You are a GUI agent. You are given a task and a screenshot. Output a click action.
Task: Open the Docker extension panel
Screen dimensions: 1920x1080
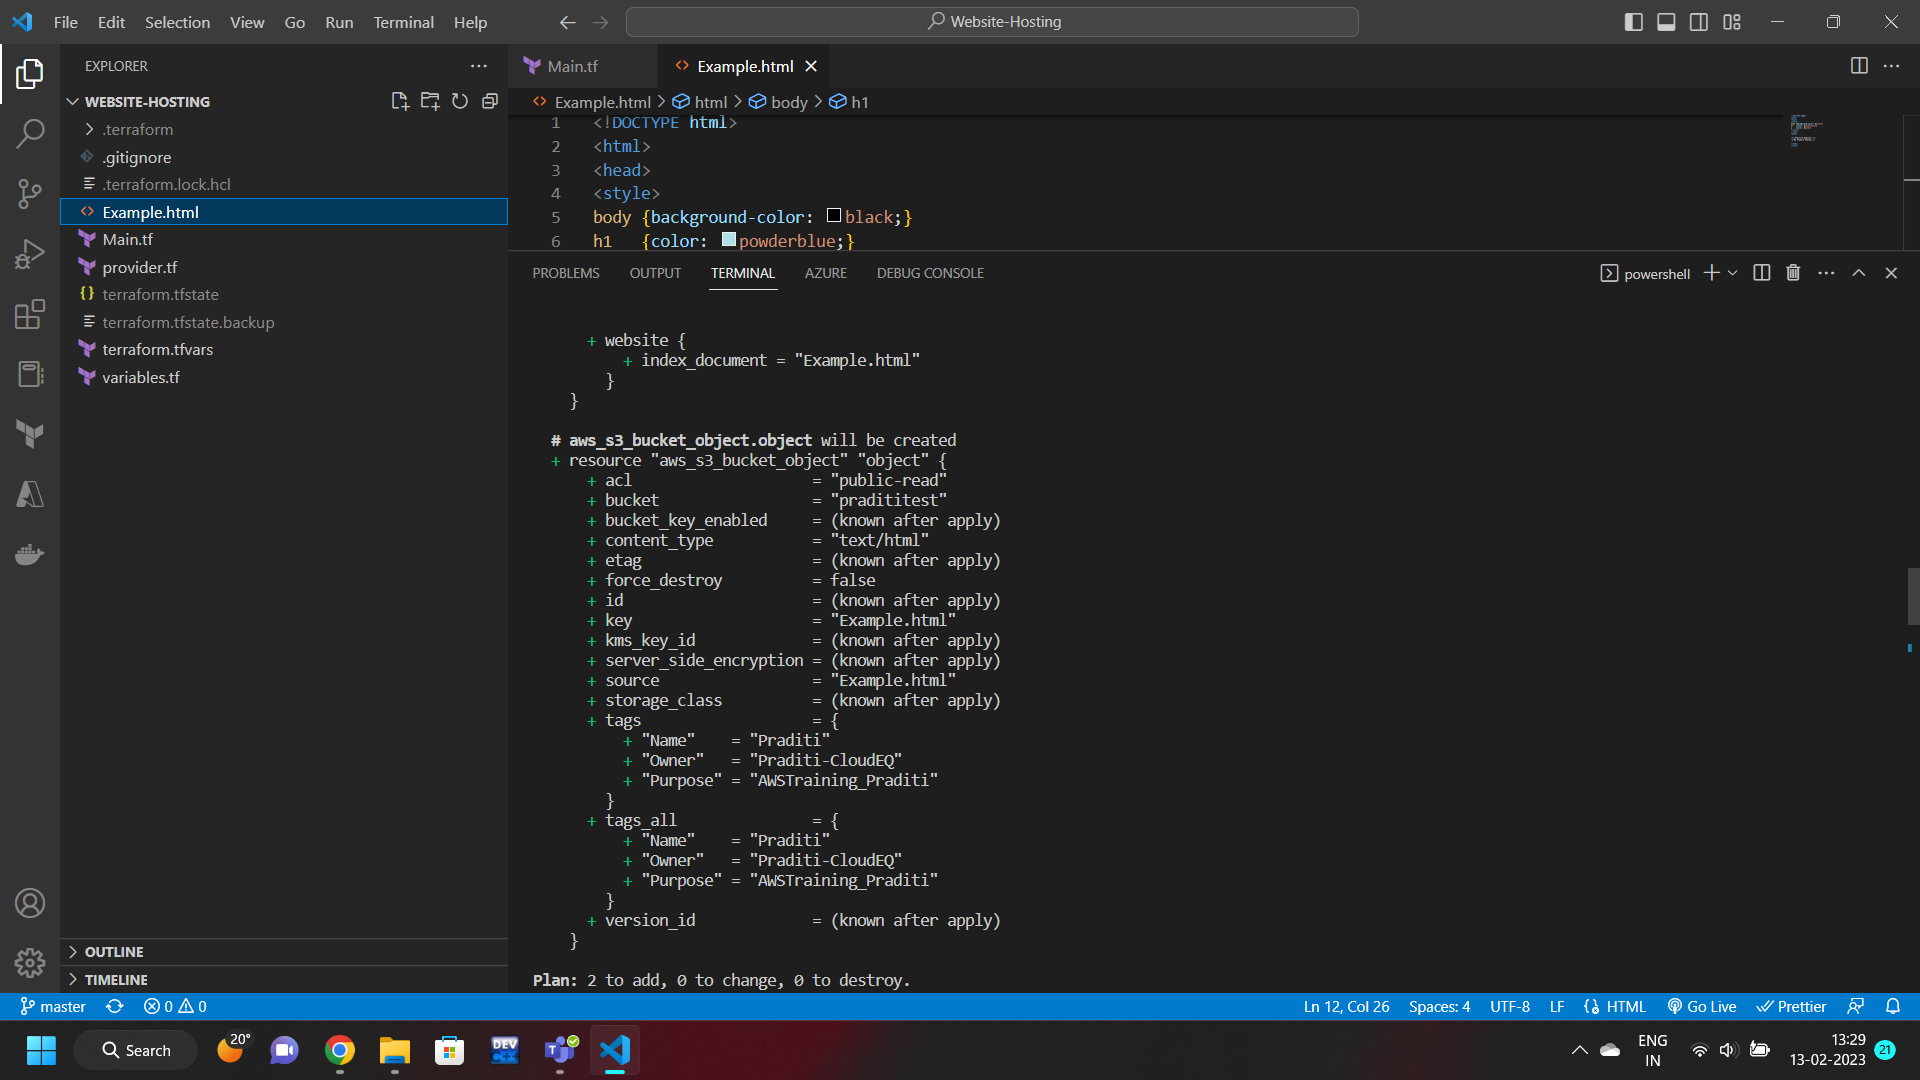click(30, 554)
